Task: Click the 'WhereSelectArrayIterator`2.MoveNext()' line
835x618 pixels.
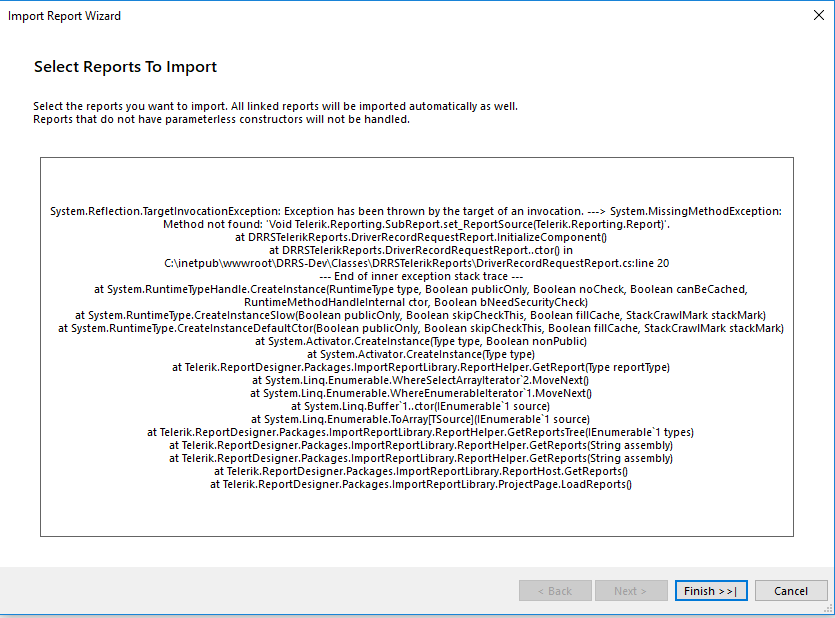Action: point(420,380)
